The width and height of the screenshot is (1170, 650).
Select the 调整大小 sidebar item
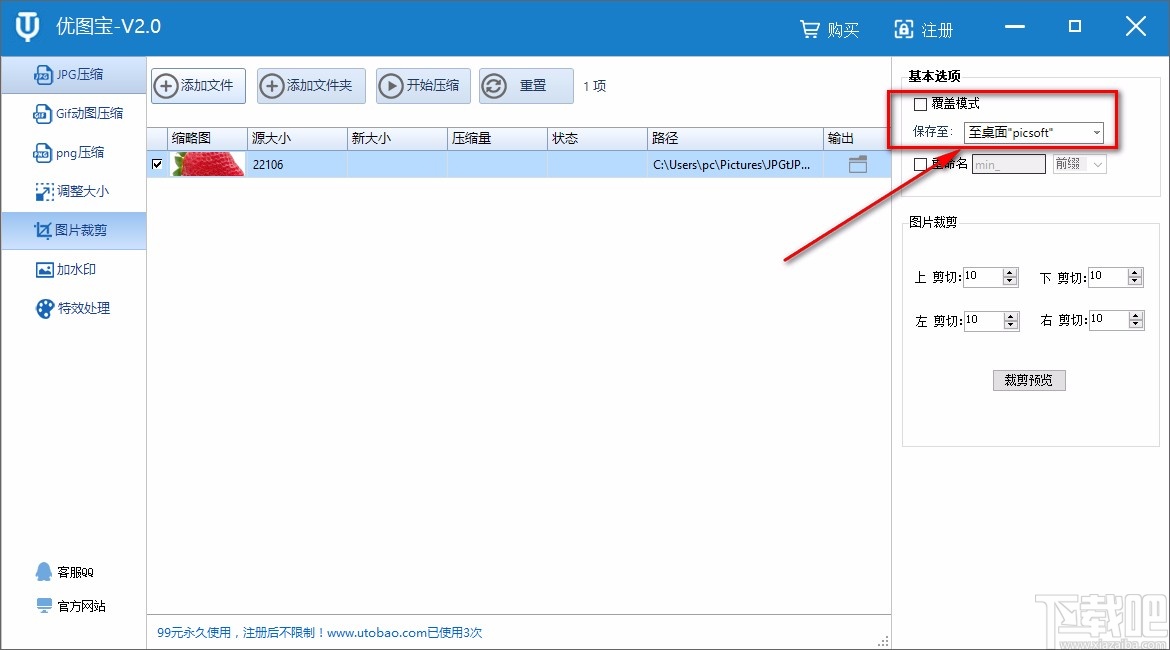pyautogui.click(x=73, y=191)
